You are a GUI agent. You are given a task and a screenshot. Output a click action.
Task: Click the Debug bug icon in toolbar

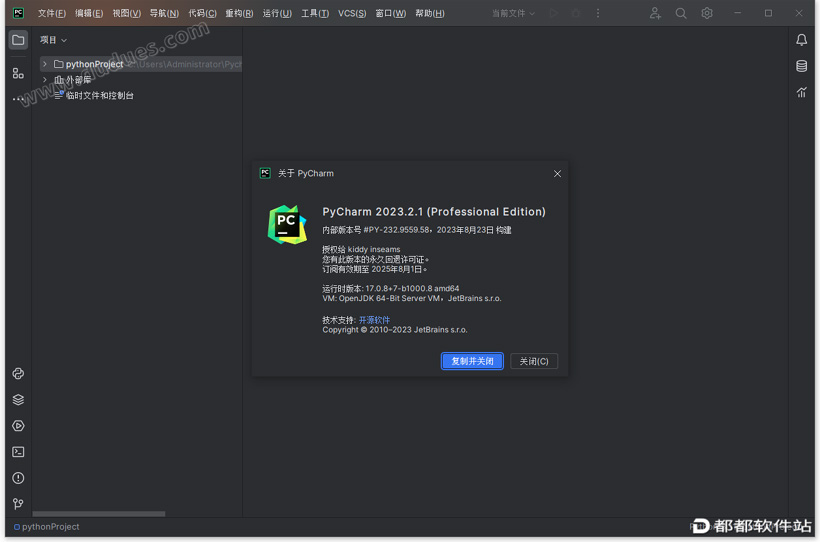pos(576,13)
